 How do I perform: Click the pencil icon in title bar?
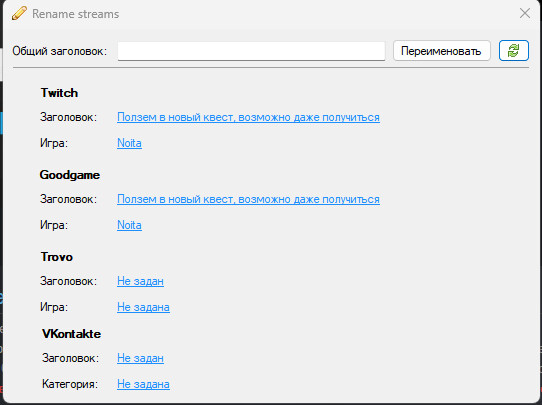(19, 13)
